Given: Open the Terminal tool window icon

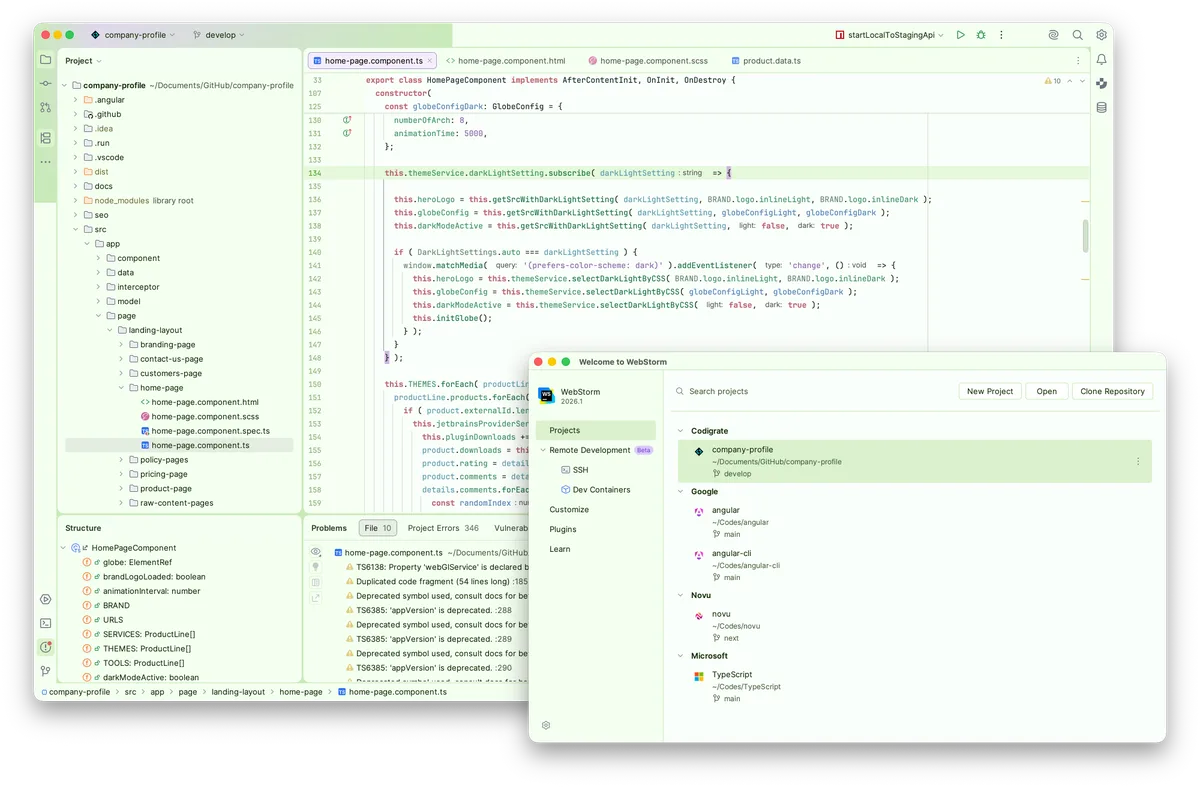Looking at the screenshot, I should pyautogui.click(x=45, y=623).
